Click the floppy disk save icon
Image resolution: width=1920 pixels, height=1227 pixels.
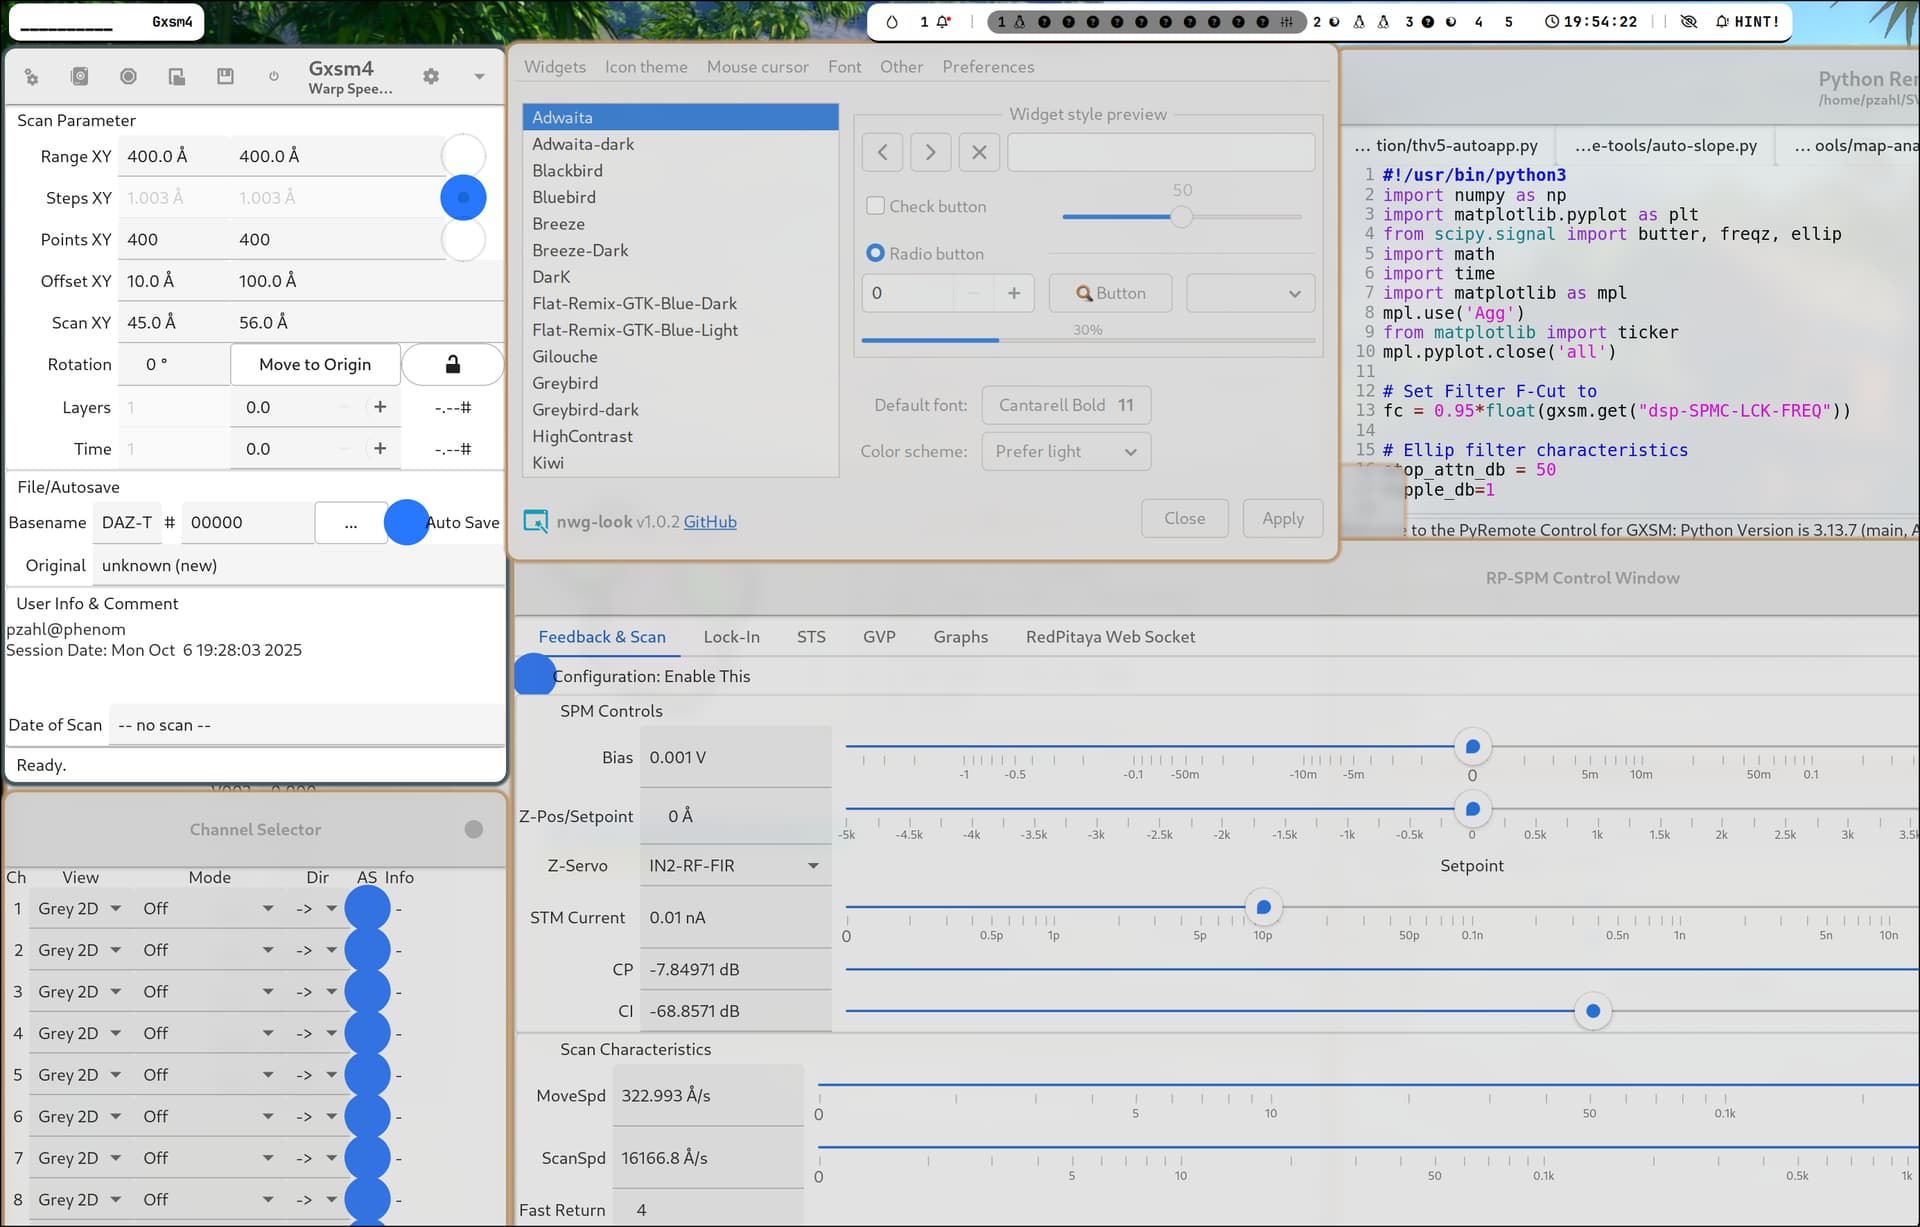(225, 77)
